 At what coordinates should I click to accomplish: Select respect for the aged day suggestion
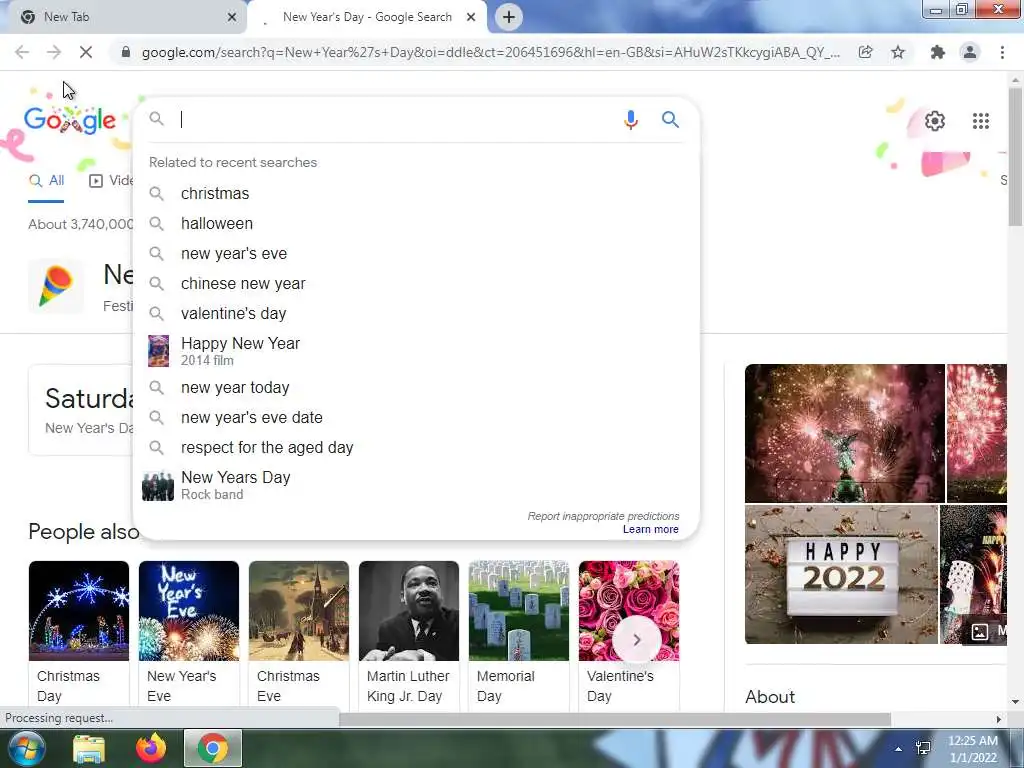(416, 447)
